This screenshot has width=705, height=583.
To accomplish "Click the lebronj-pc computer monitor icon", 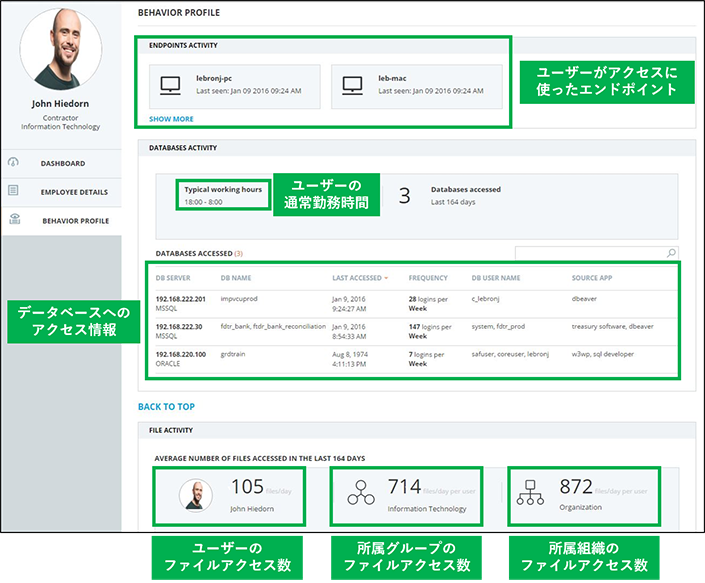I will (x=169, y=87).
